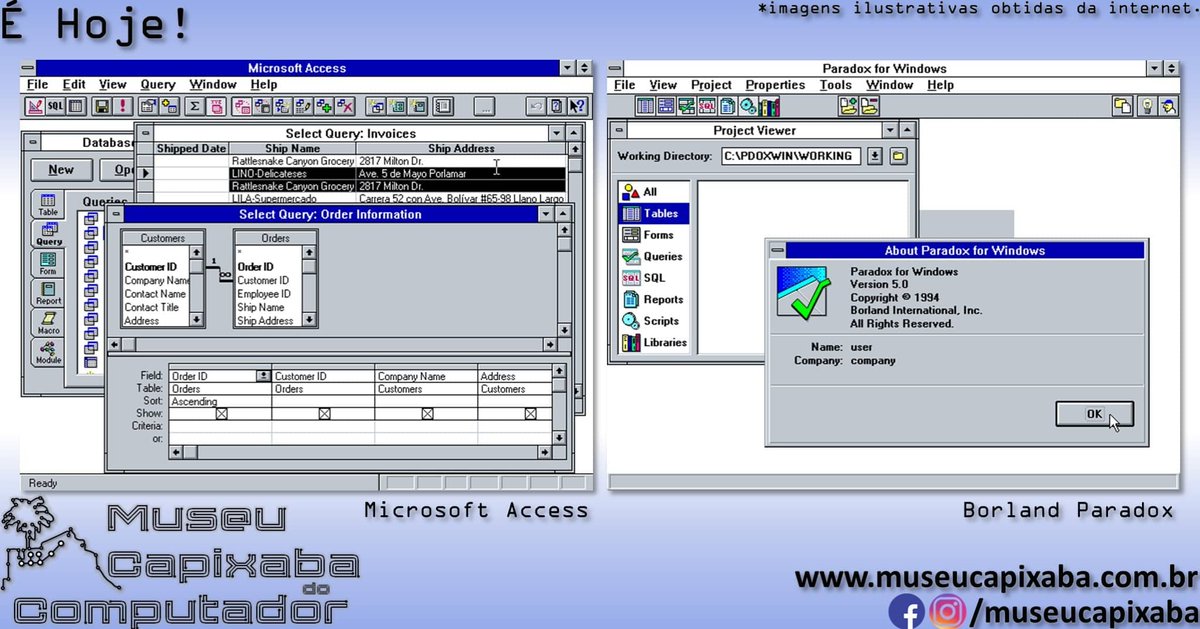Click the Save floppy-disk icon in Access
Image resolution: width=1200 pixels, height=629 pixels.
click(x=101, y=105)
